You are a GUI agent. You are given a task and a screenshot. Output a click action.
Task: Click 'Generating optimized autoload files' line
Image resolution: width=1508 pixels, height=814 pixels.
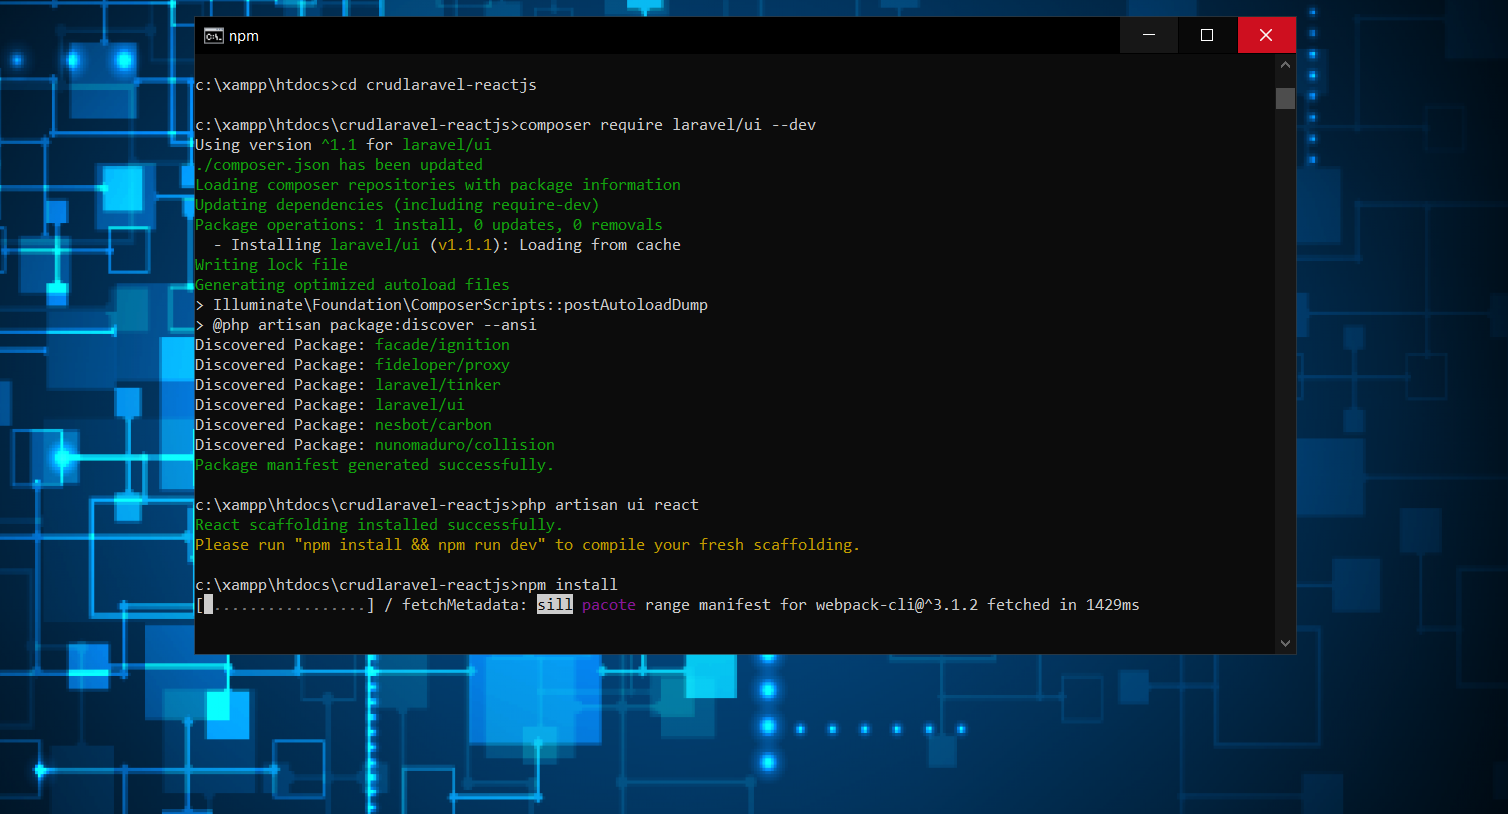(x=352, y=285)
